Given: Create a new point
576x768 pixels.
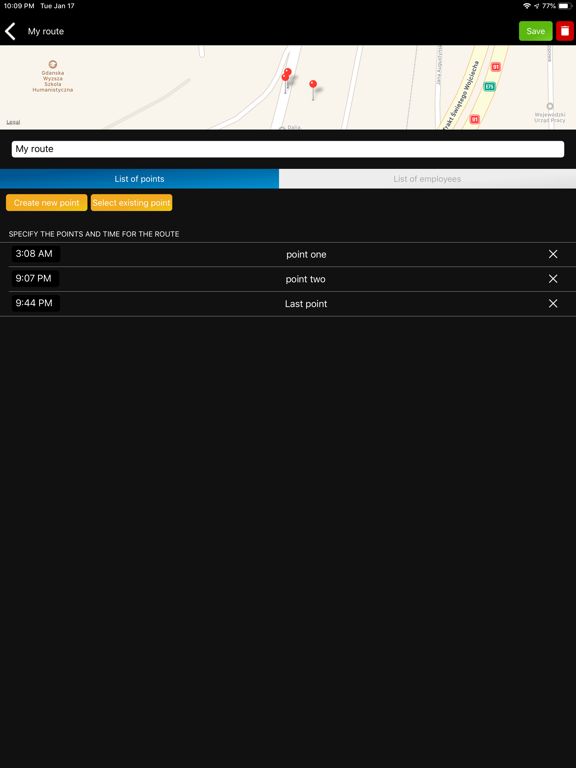Looking at the screenshot, I should click(x=47, y=203).
